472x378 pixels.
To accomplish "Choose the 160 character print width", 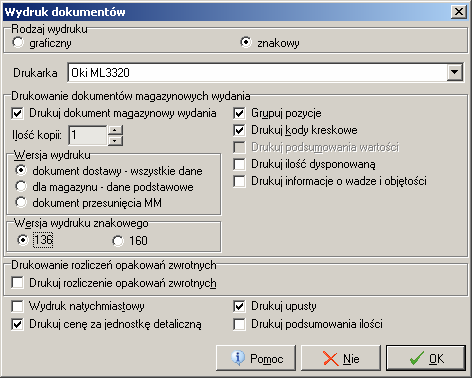I will point(118,241).
